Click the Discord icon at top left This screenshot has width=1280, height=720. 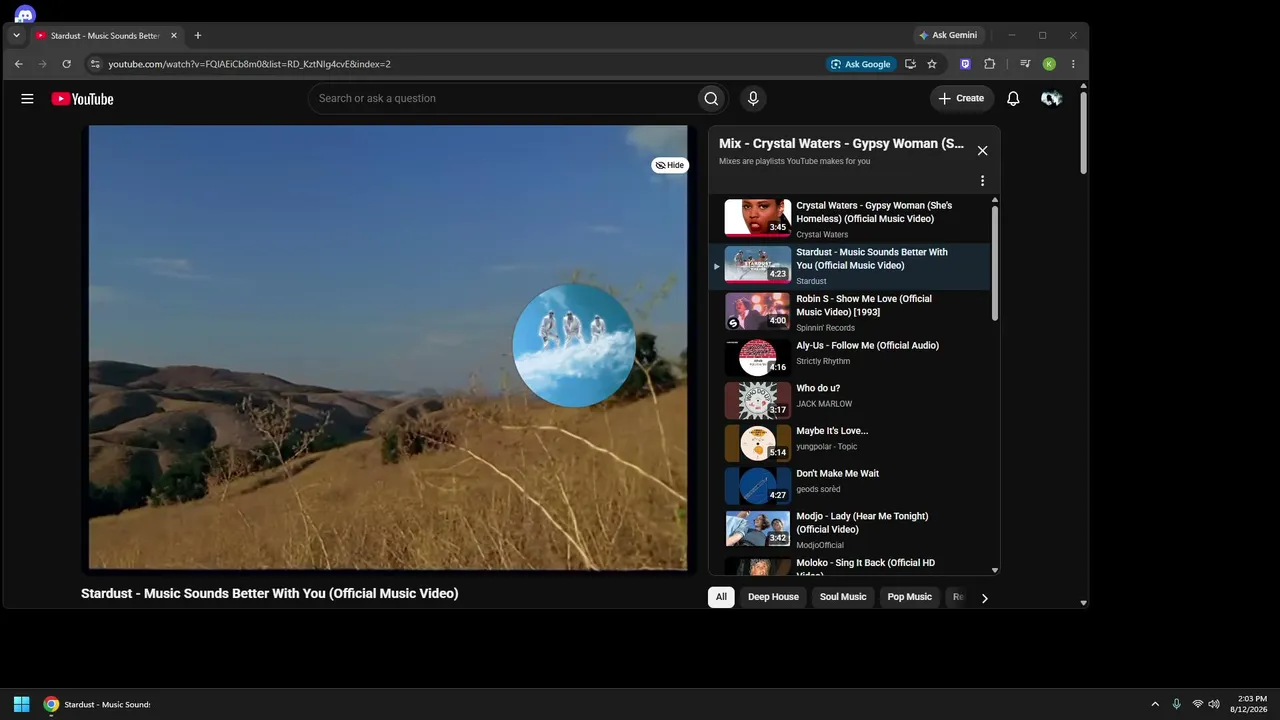(x=25, y=14)
